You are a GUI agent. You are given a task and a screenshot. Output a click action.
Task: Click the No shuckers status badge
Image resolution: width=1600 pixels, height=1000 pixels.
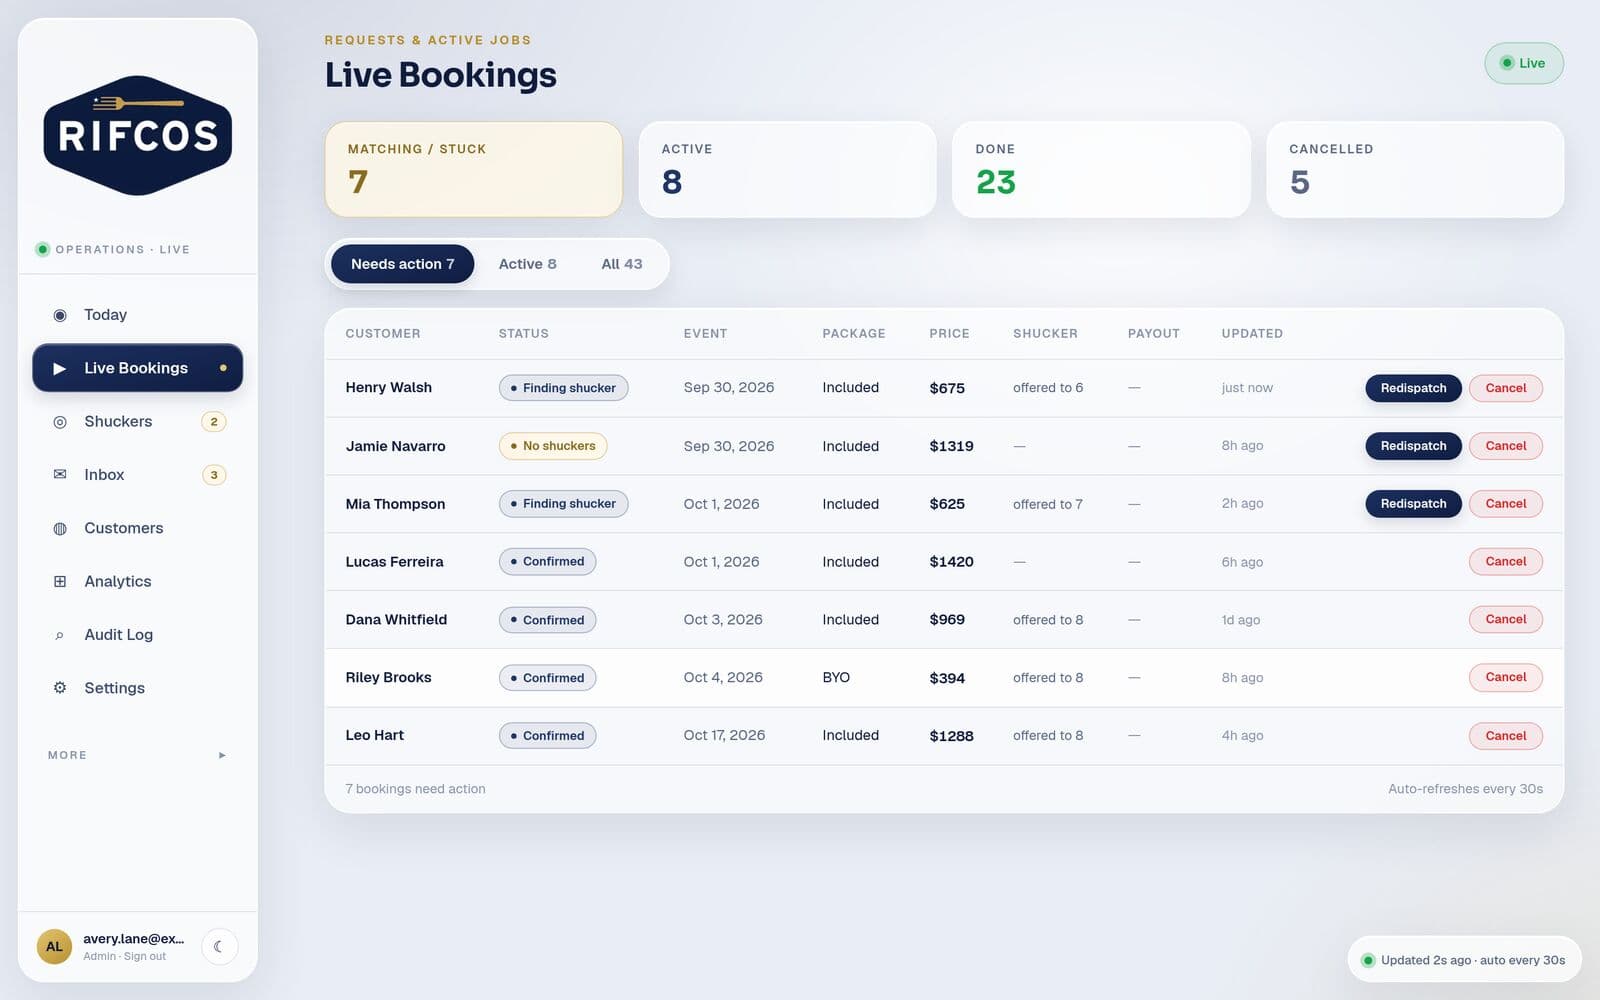click(553, 446)
